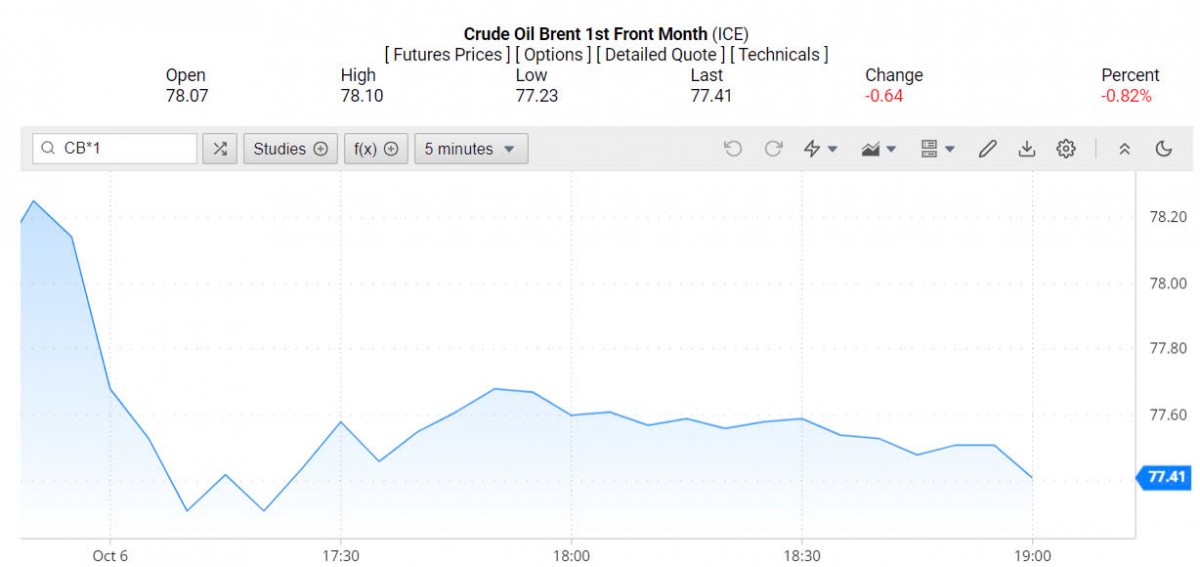Go to the Options link

553,55
